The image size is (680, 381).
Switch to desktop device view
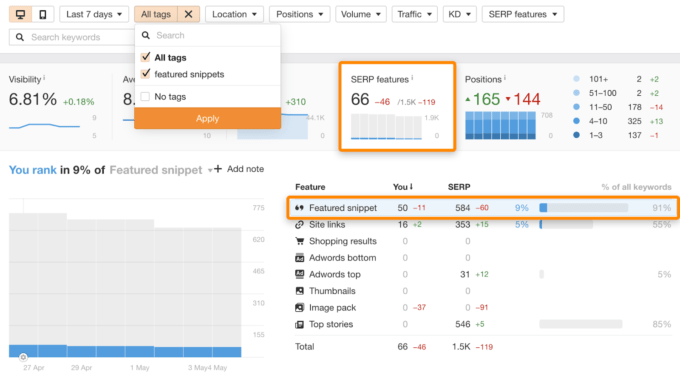point(20,14)
